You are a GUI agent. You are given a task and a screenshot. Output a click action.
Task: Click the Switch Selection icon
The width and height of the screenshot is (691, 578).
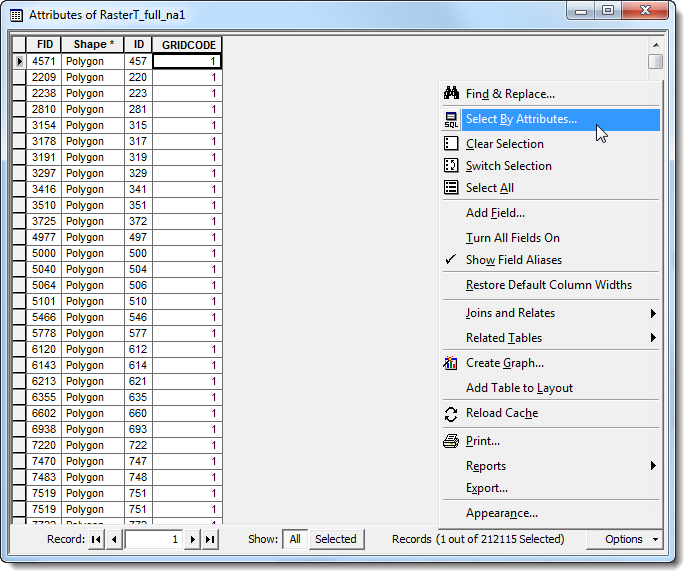pyautogui.click(x=450, y=166)
